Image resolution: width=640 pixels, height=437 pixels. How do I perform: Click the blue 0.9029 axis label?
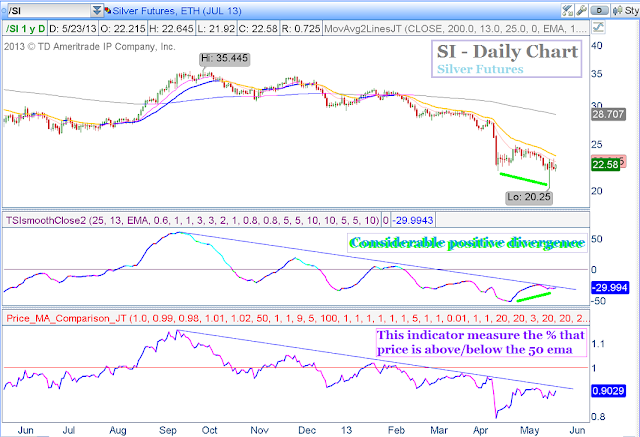point(608,391)
